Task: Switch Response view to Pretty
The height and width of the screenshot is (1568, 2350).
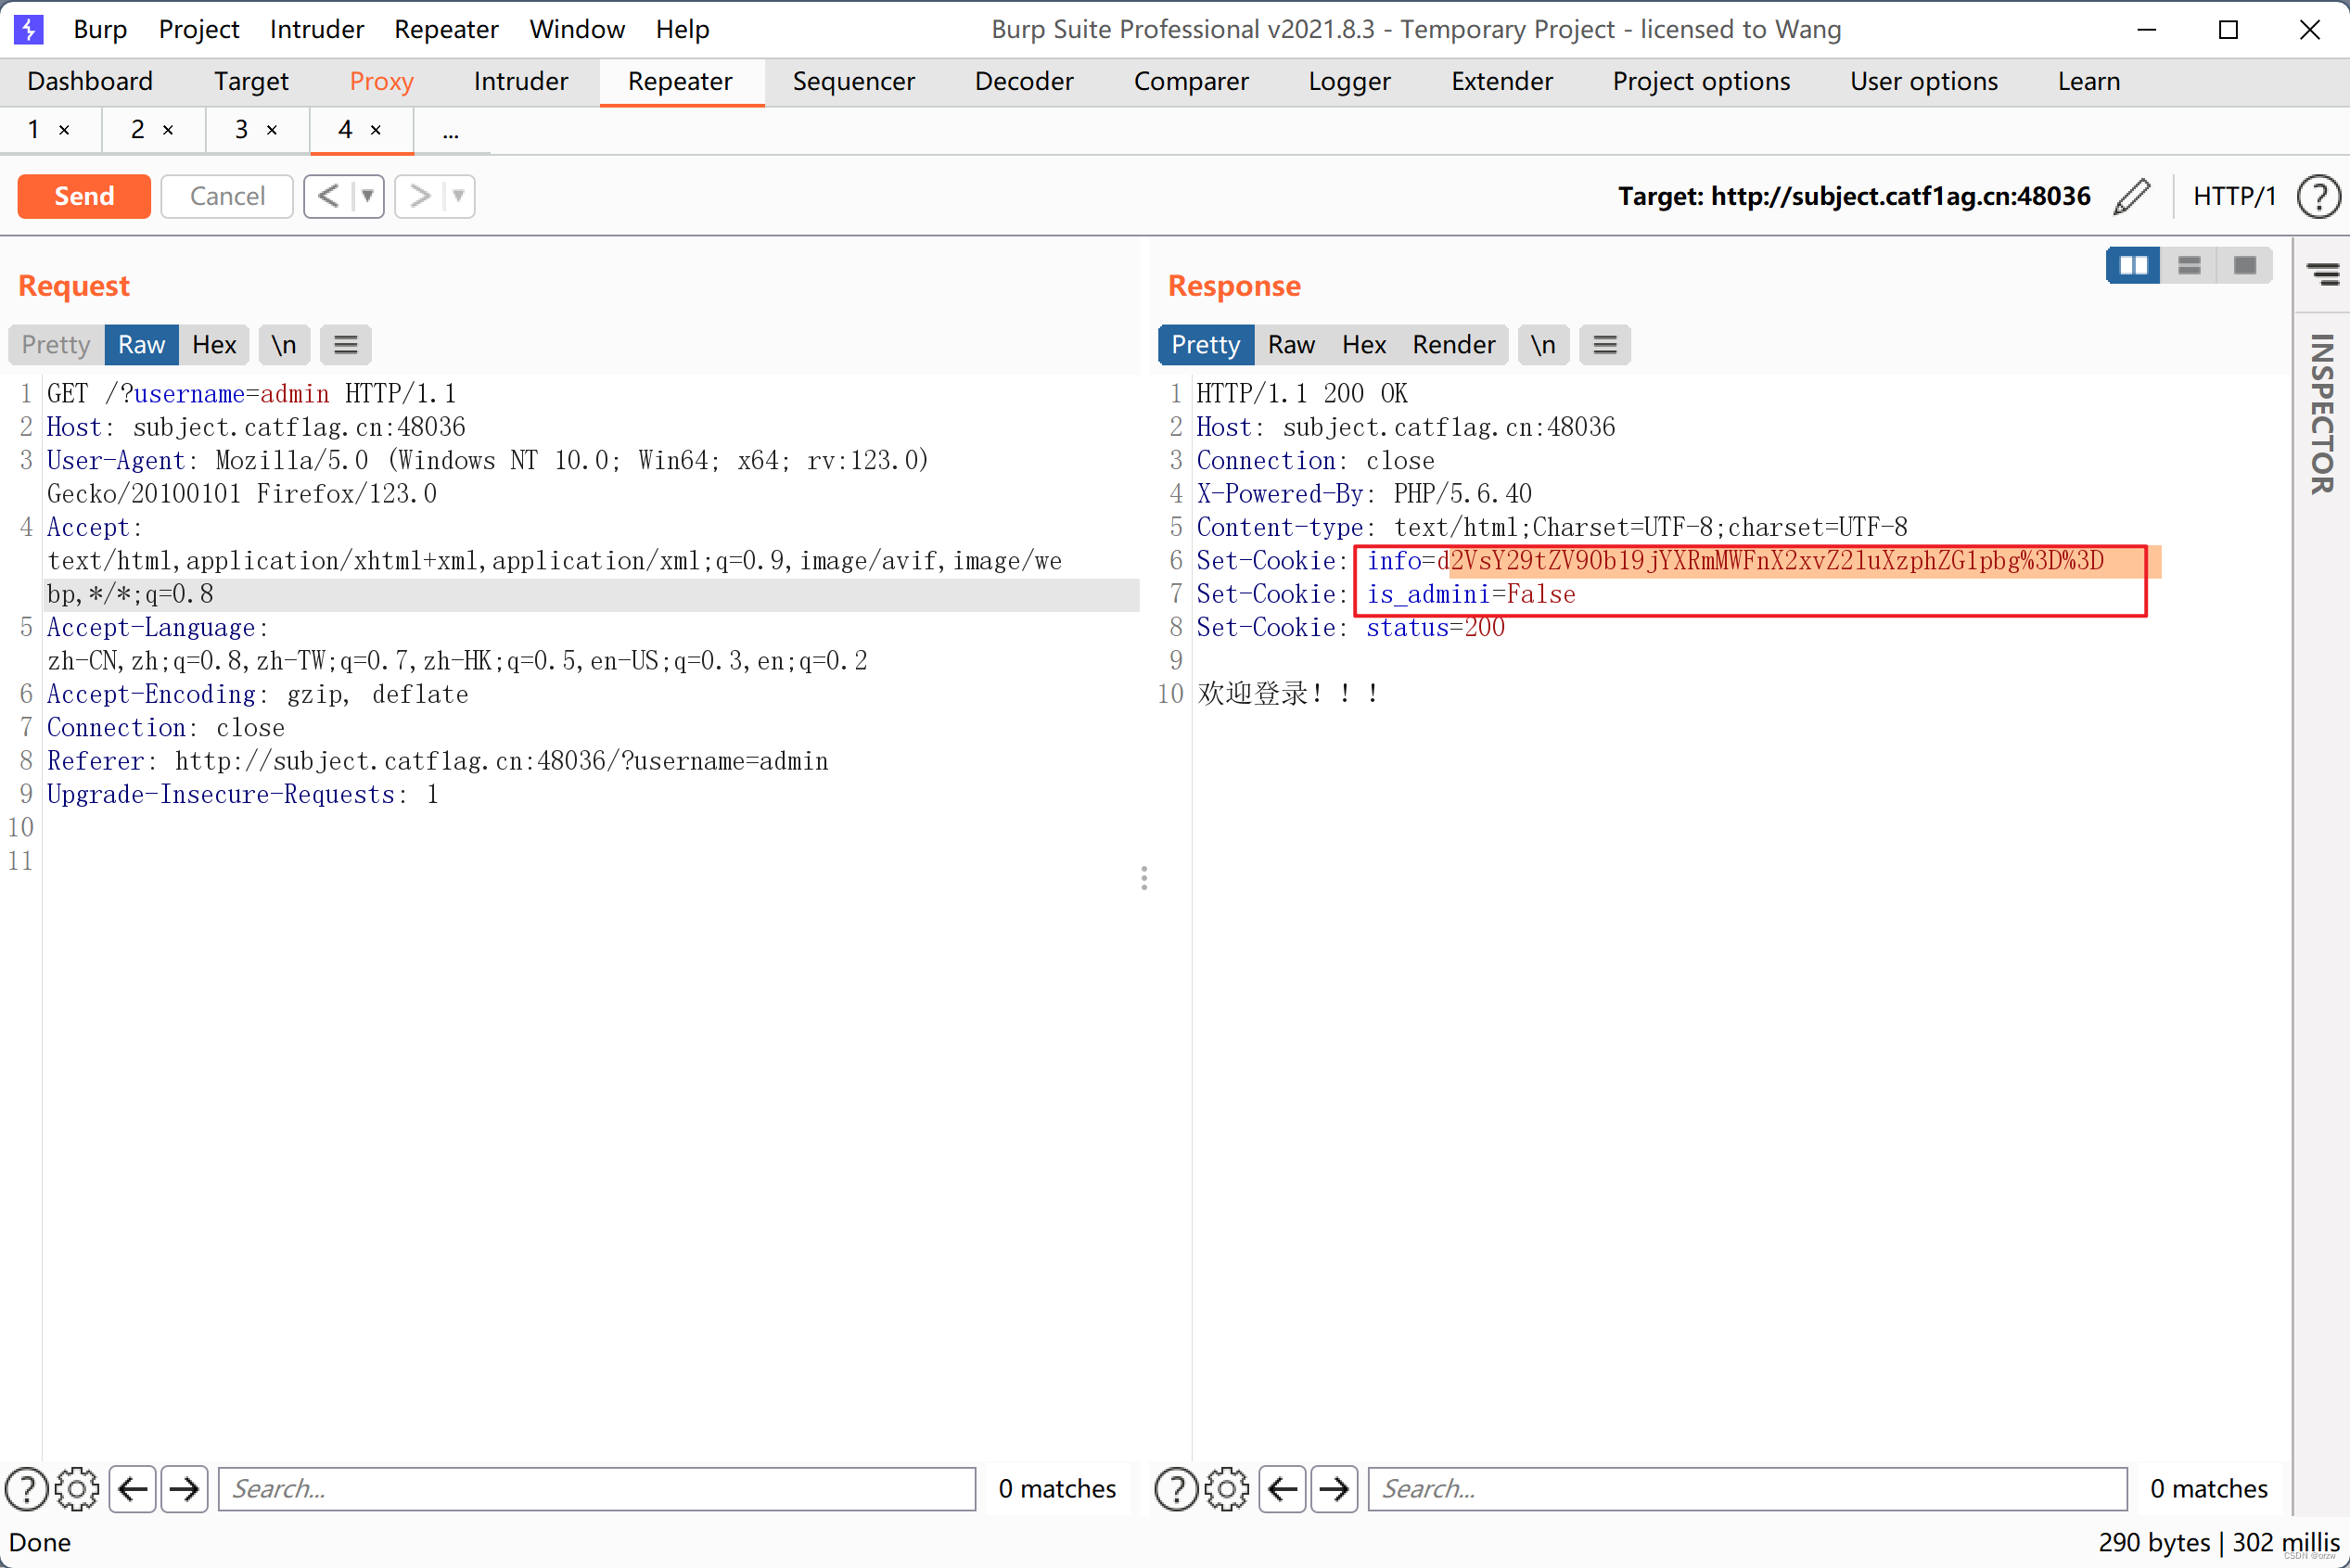Action: click(x=1206, y=345)
